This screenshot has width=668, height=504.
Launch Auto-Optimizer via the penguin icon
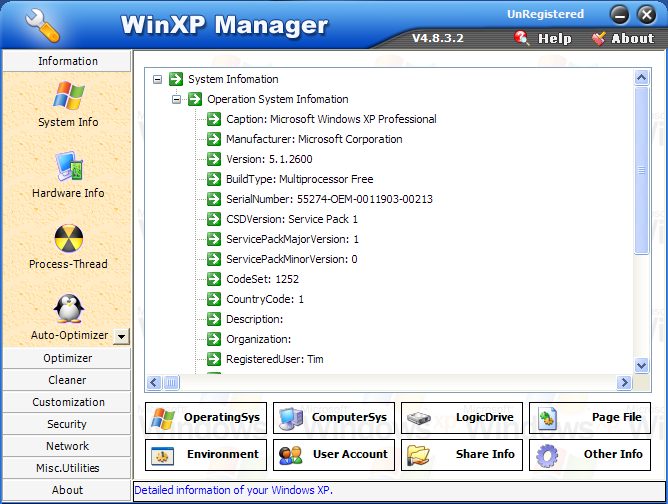pyautogui.click(x=69, y=308)
